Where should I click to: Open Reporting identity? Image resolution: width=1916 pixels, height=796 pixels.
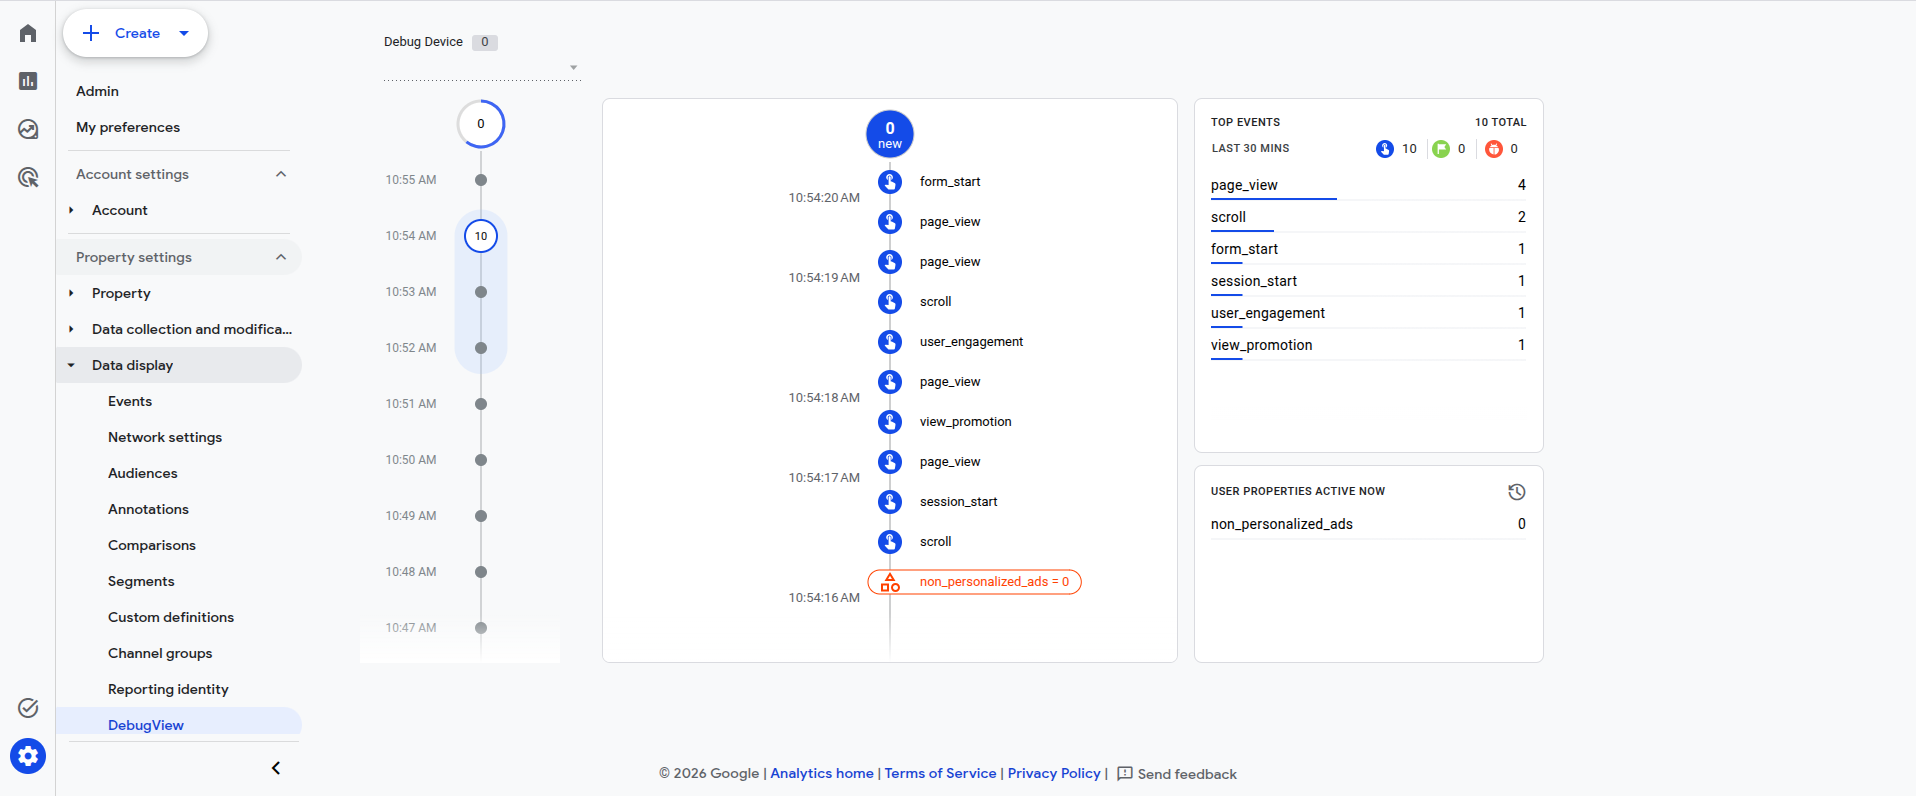pyautogui.click(x=168, y=689)
